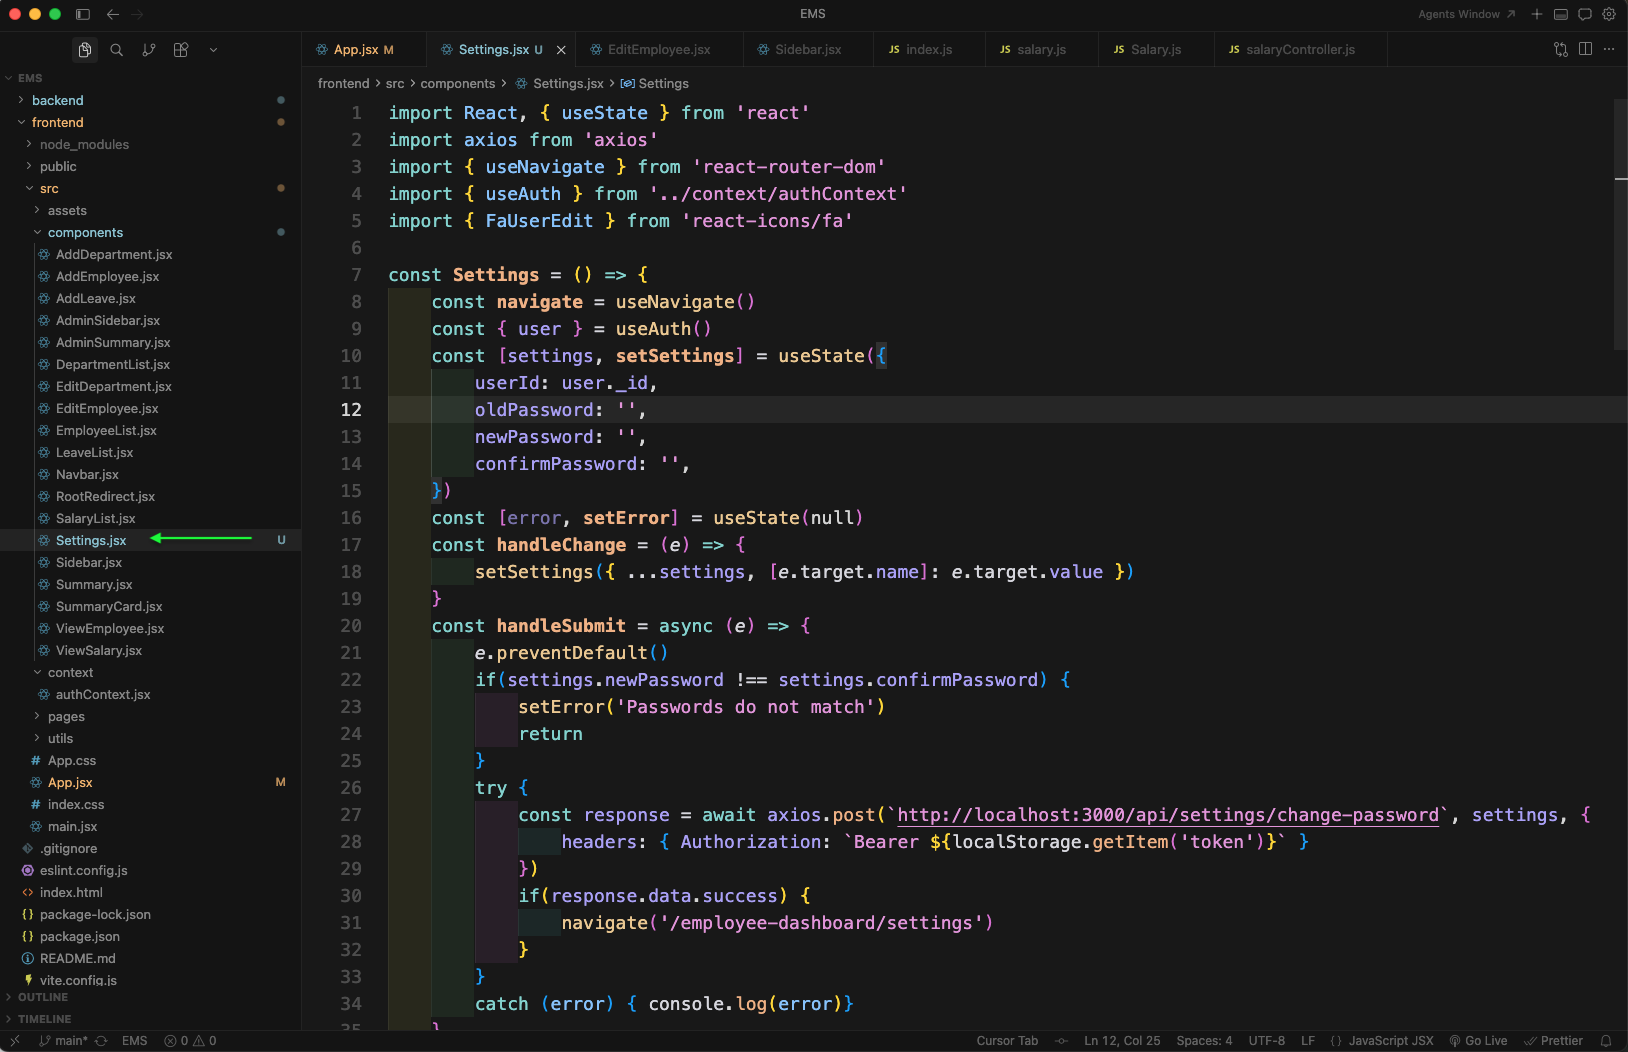1628x1052 pixels.
Task: Open the settings gear in title bar
Action: (1609, 14)
